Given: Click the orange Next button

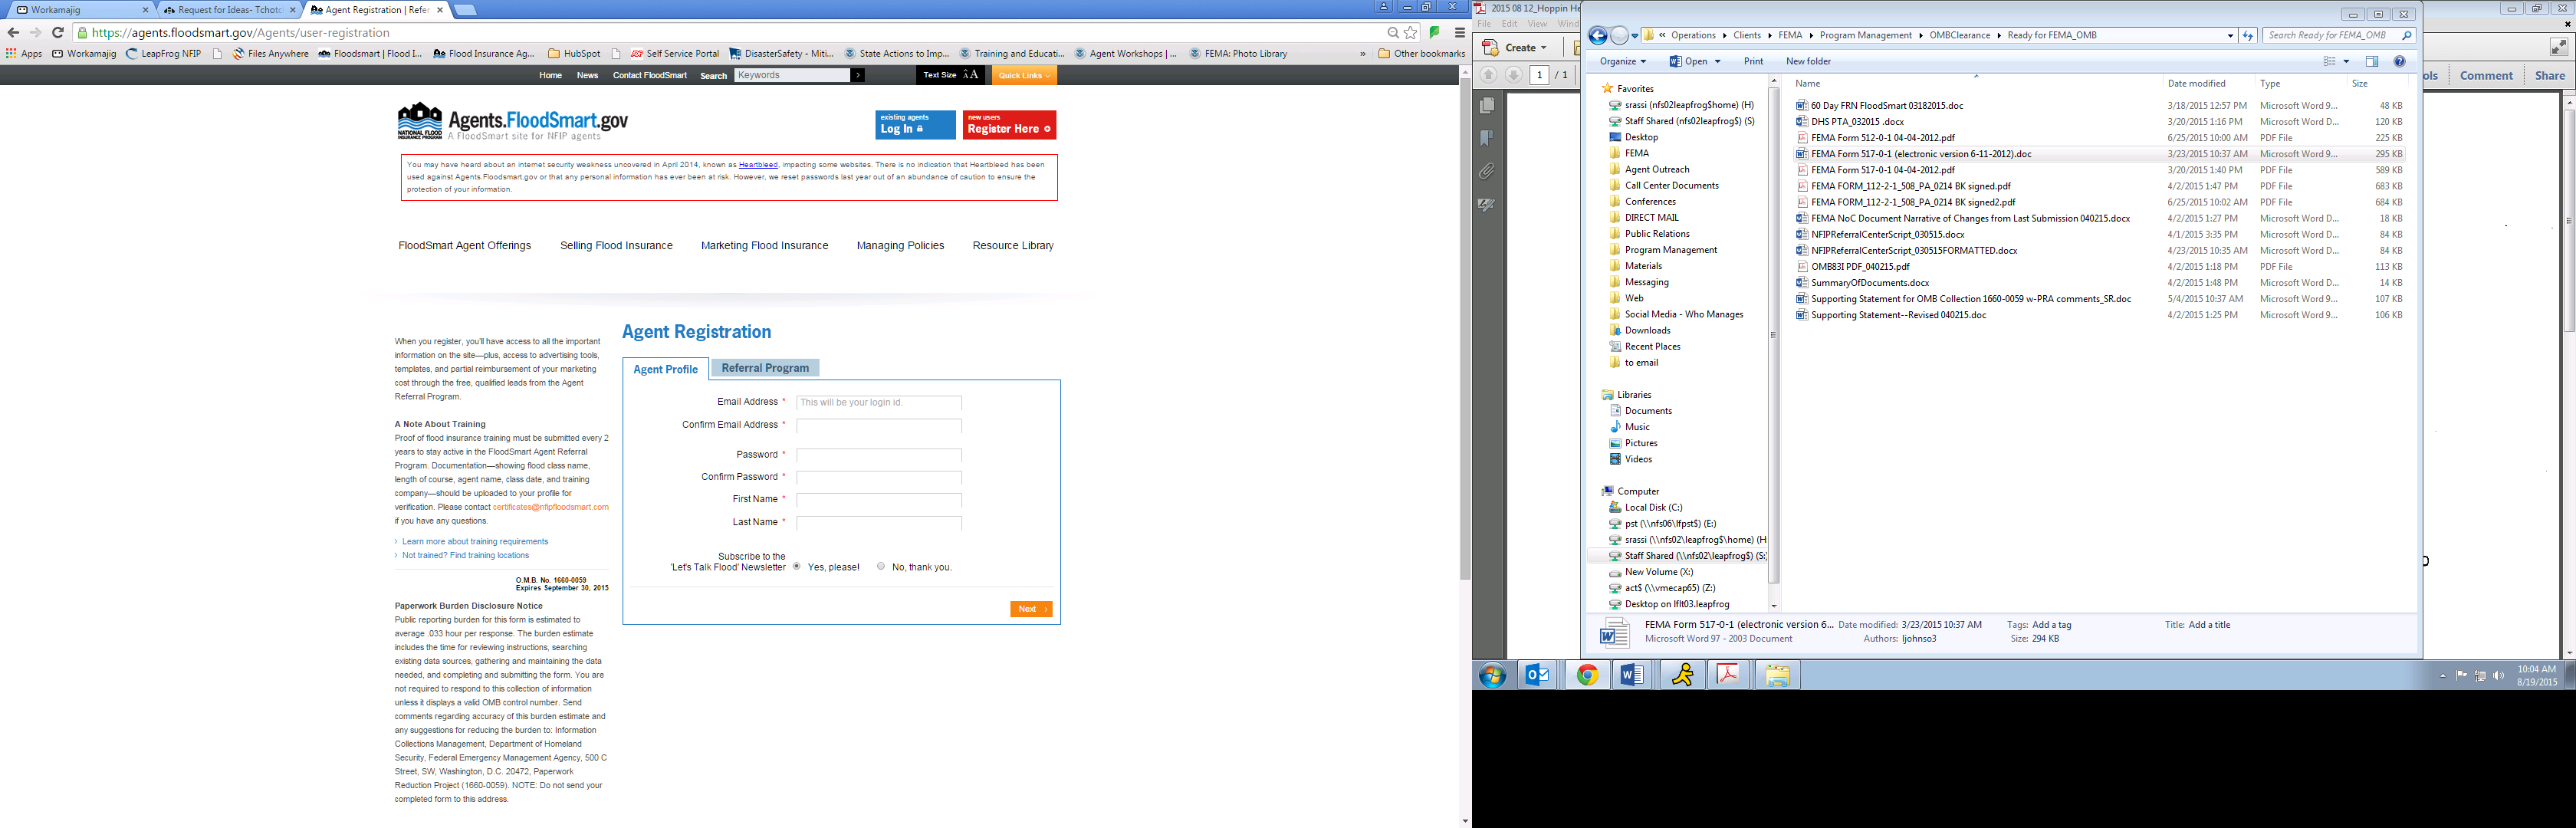Looking at the screenshot, I should [x=1030, y=609].
